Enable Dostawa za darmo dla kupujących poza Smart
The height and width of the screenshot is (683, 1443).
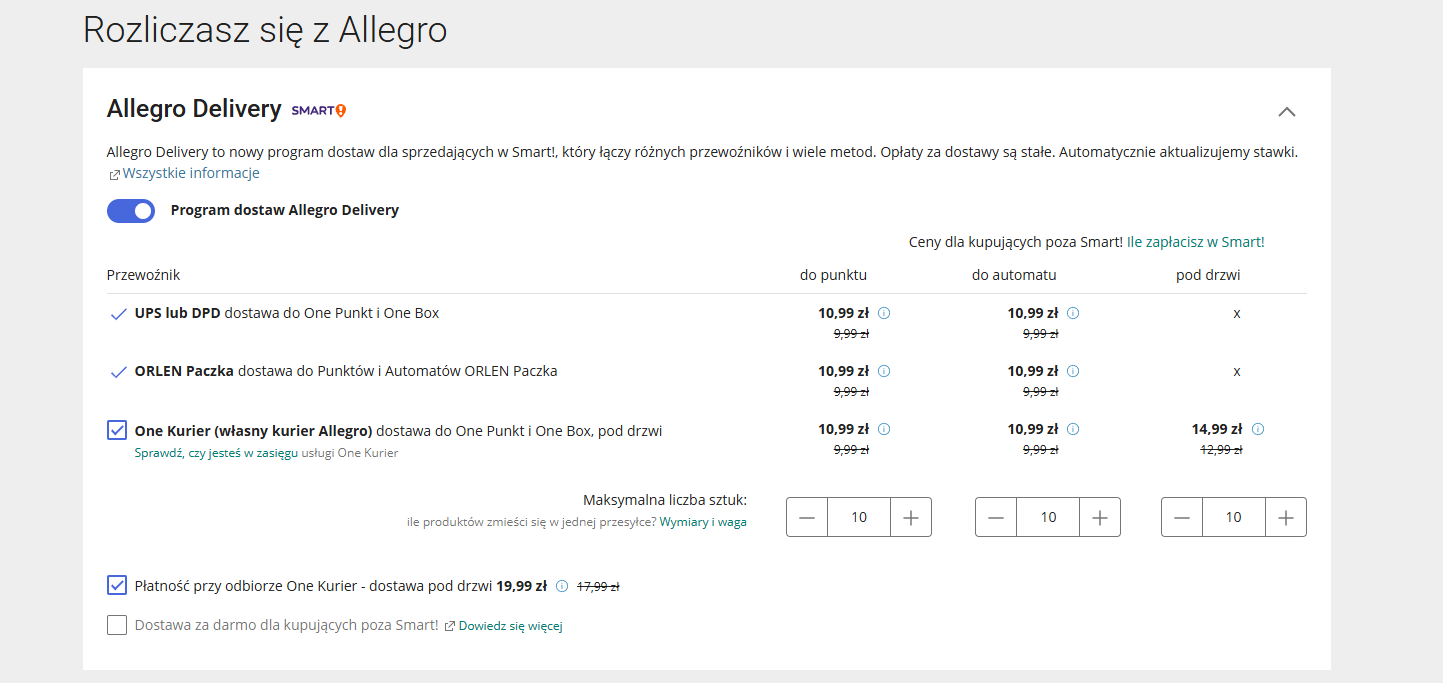117,625
